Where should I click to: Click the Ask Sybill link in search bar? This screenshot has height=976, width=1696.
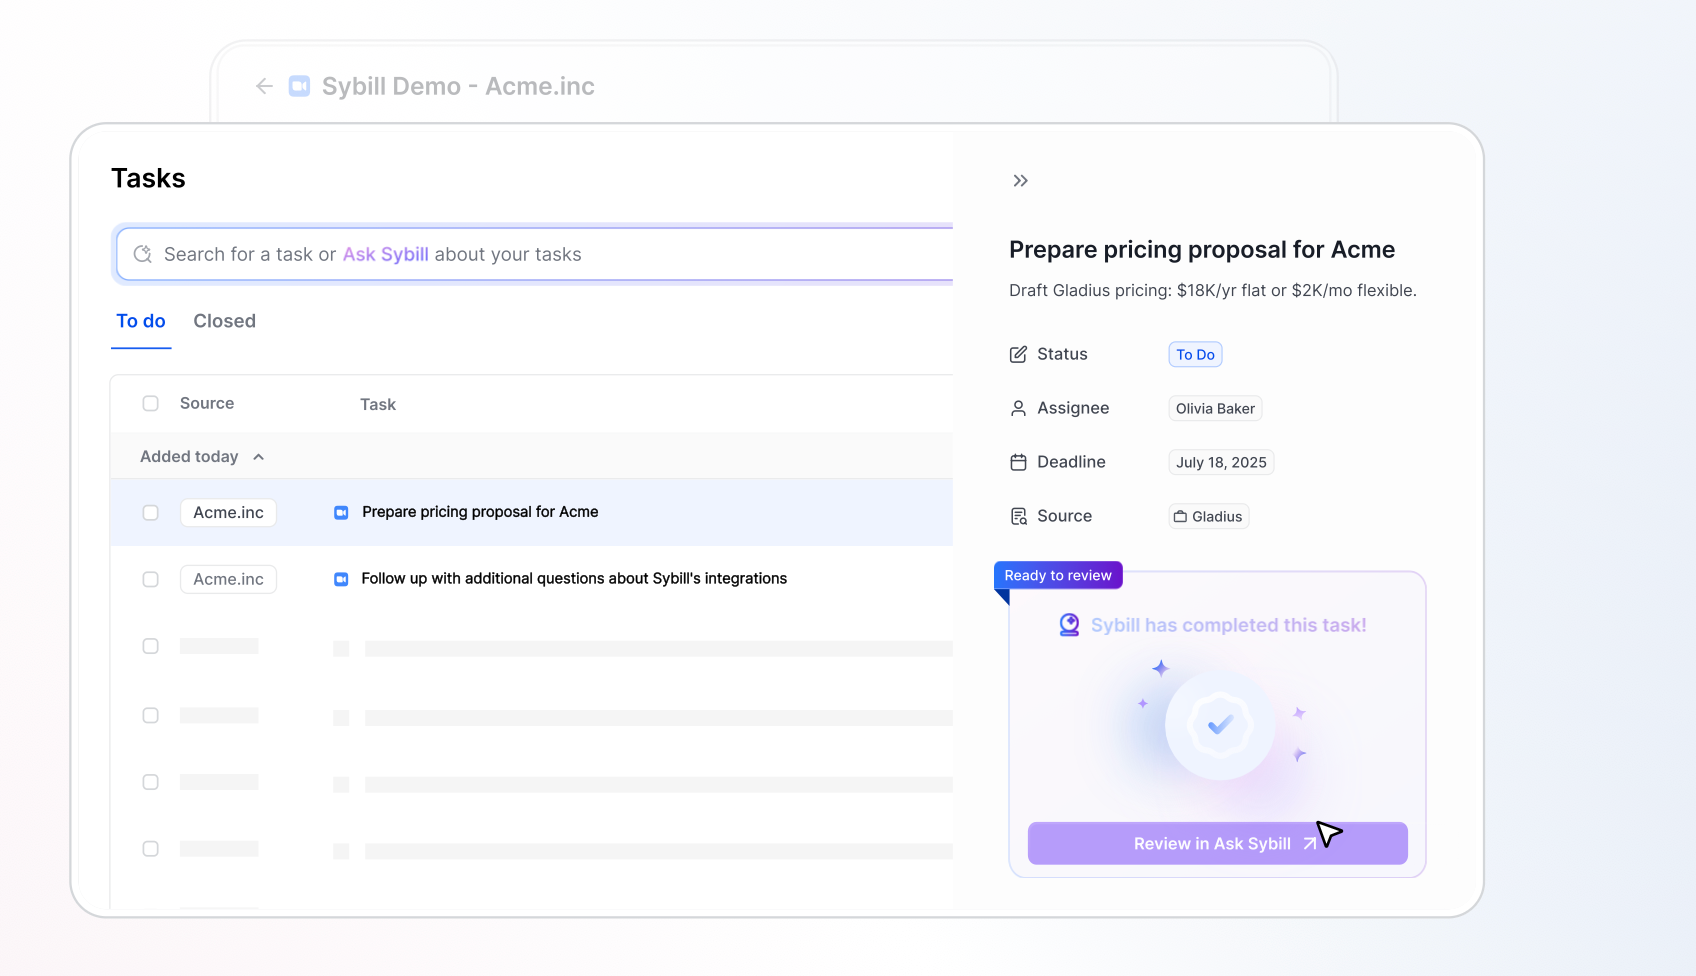(385, 254)
